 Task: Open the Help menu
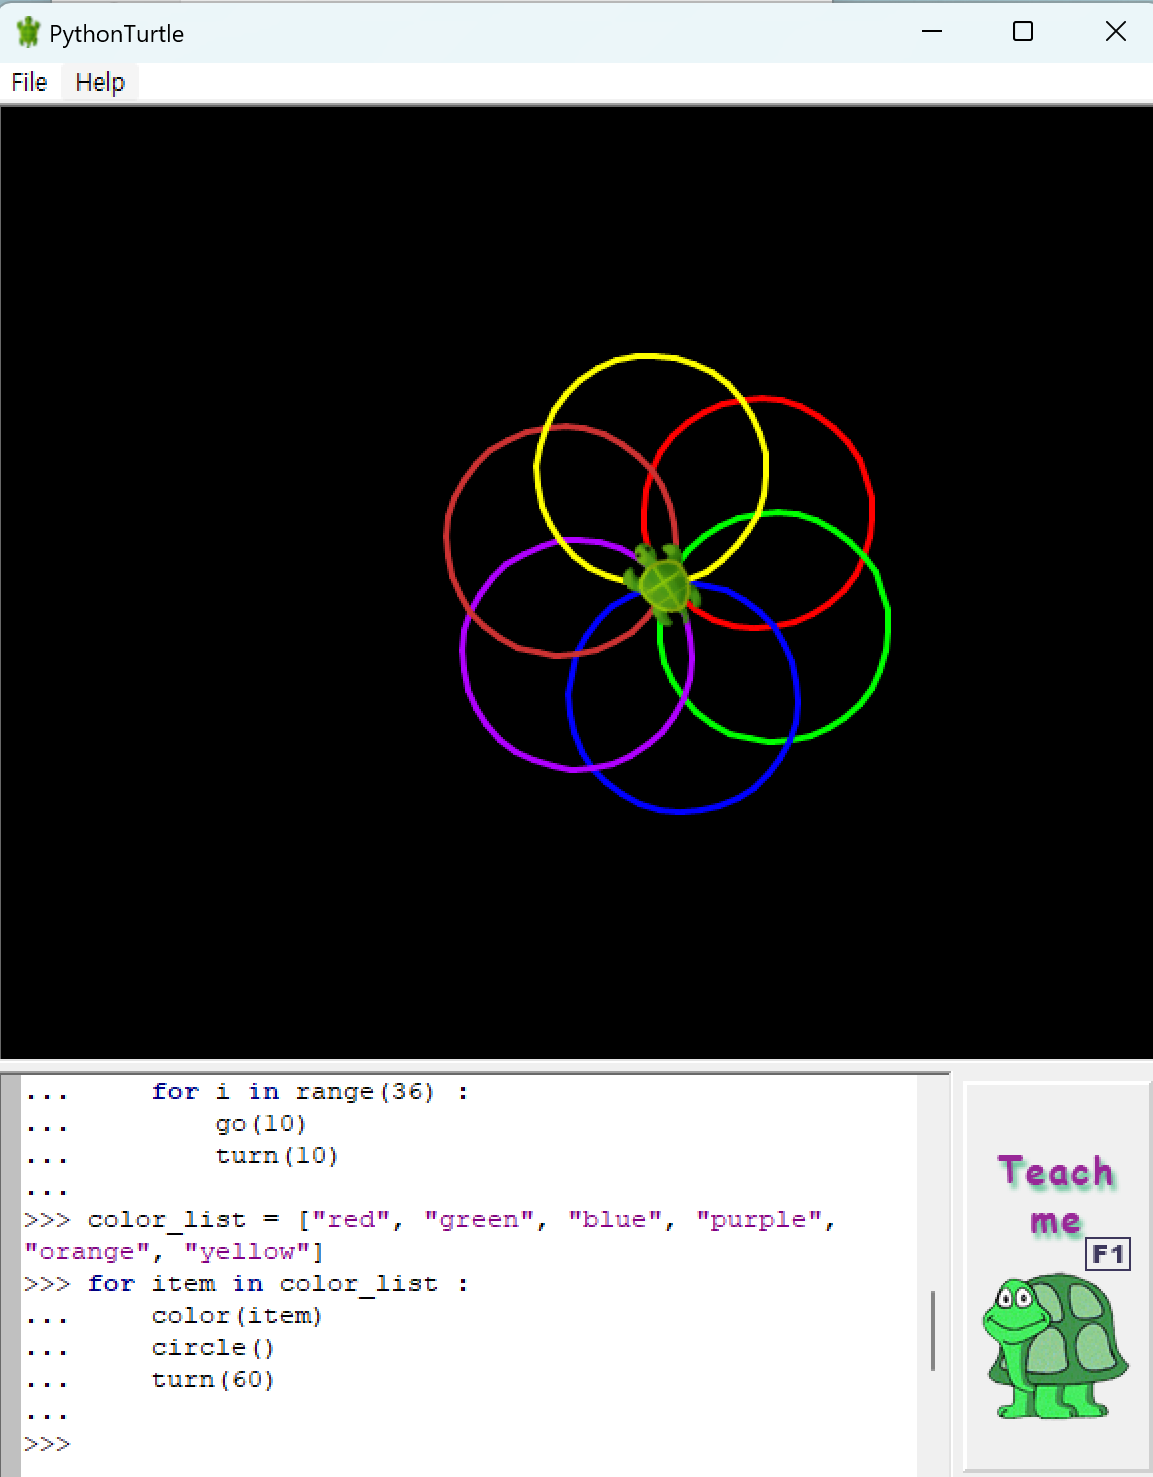[100, 82]
